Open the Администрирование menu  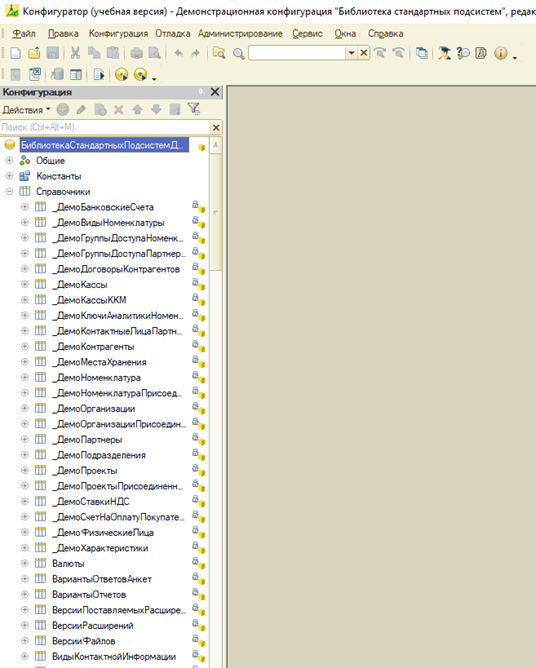(x=240, y=33)
